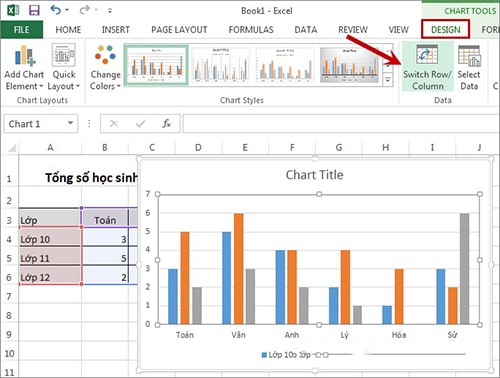500x378 pixels.
Task: Select the orange bar for Văn
Action: 238,269
